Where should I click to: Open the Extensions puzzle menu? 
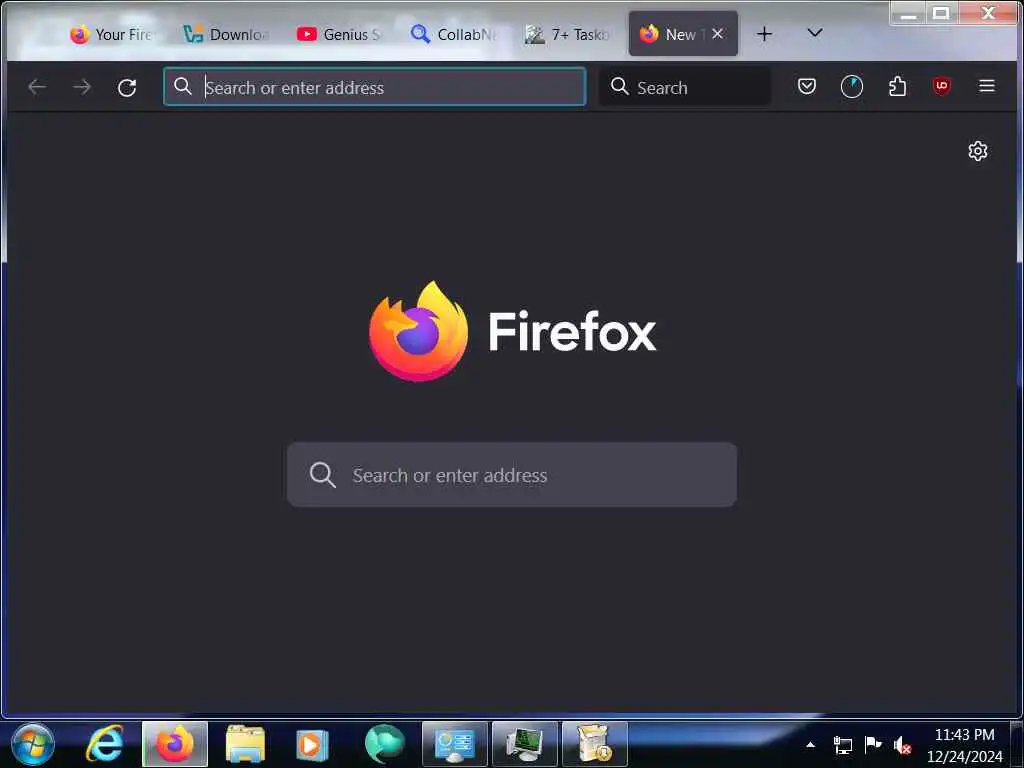click(897, 86)
